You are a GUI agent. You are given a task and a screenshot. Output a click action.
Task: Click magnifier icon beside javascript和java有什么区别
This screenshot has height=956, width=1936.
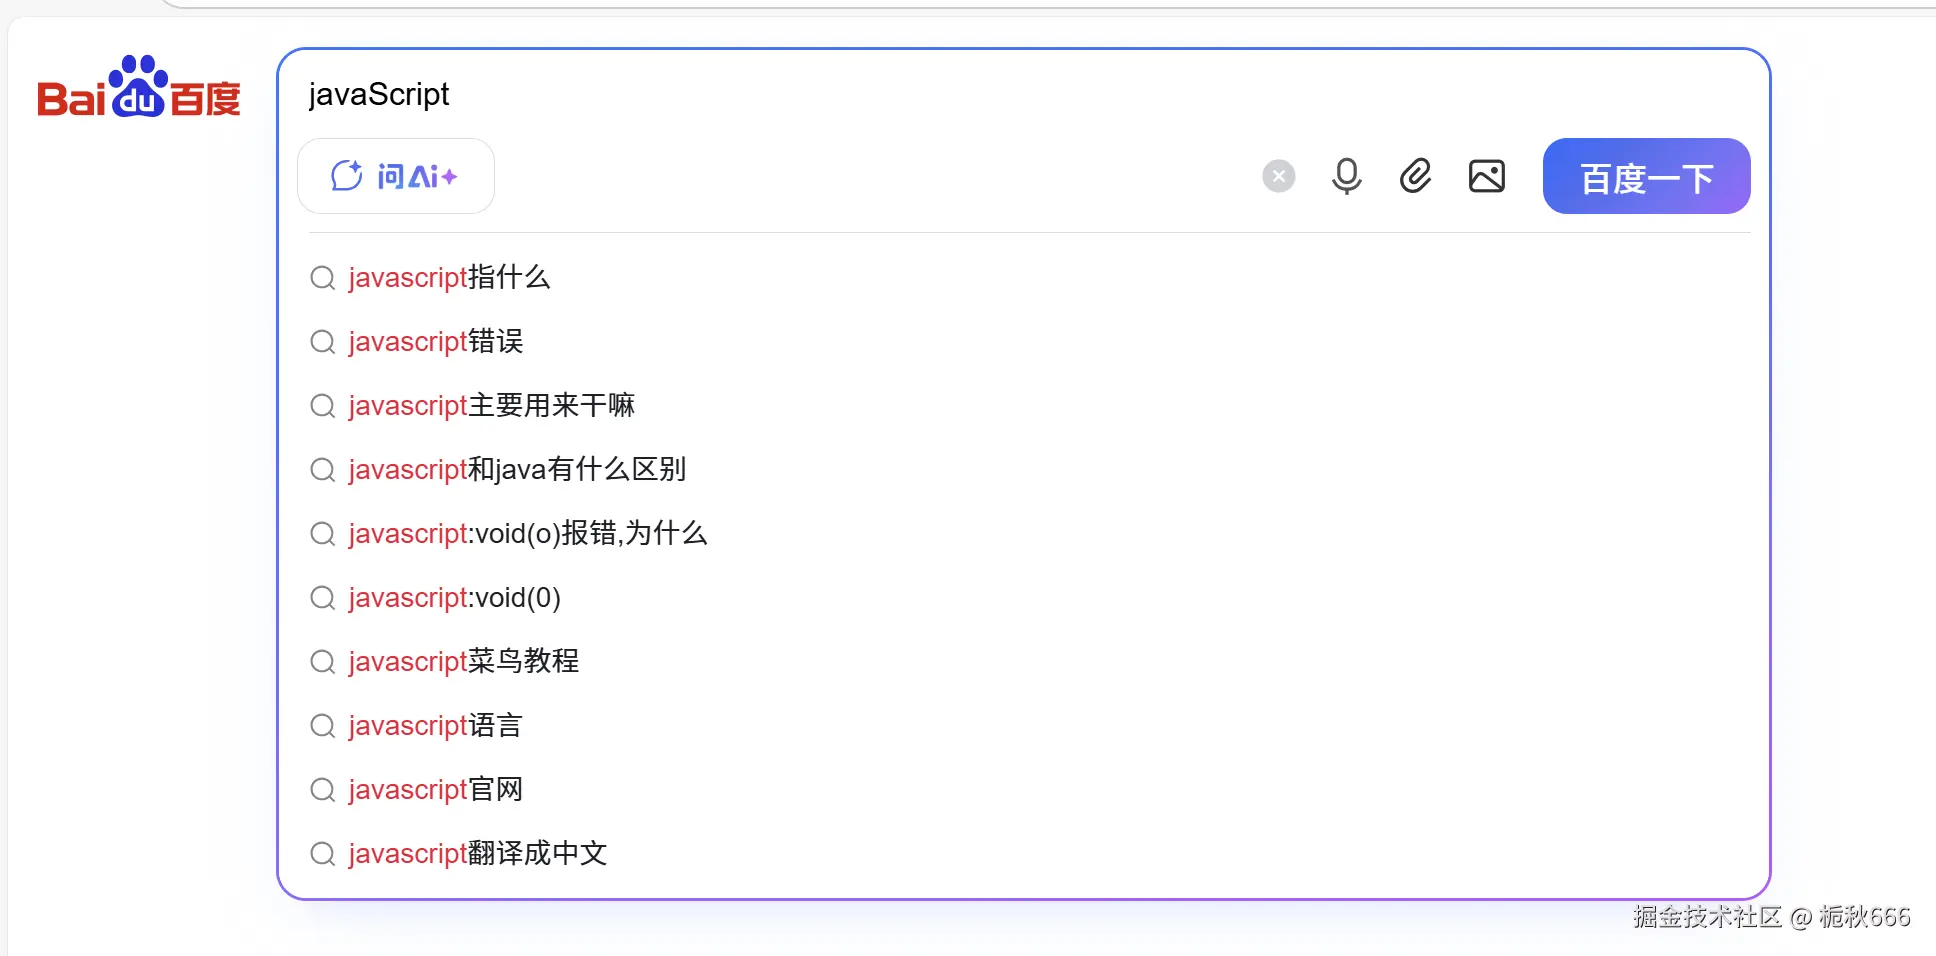click(x=322, y=470)
